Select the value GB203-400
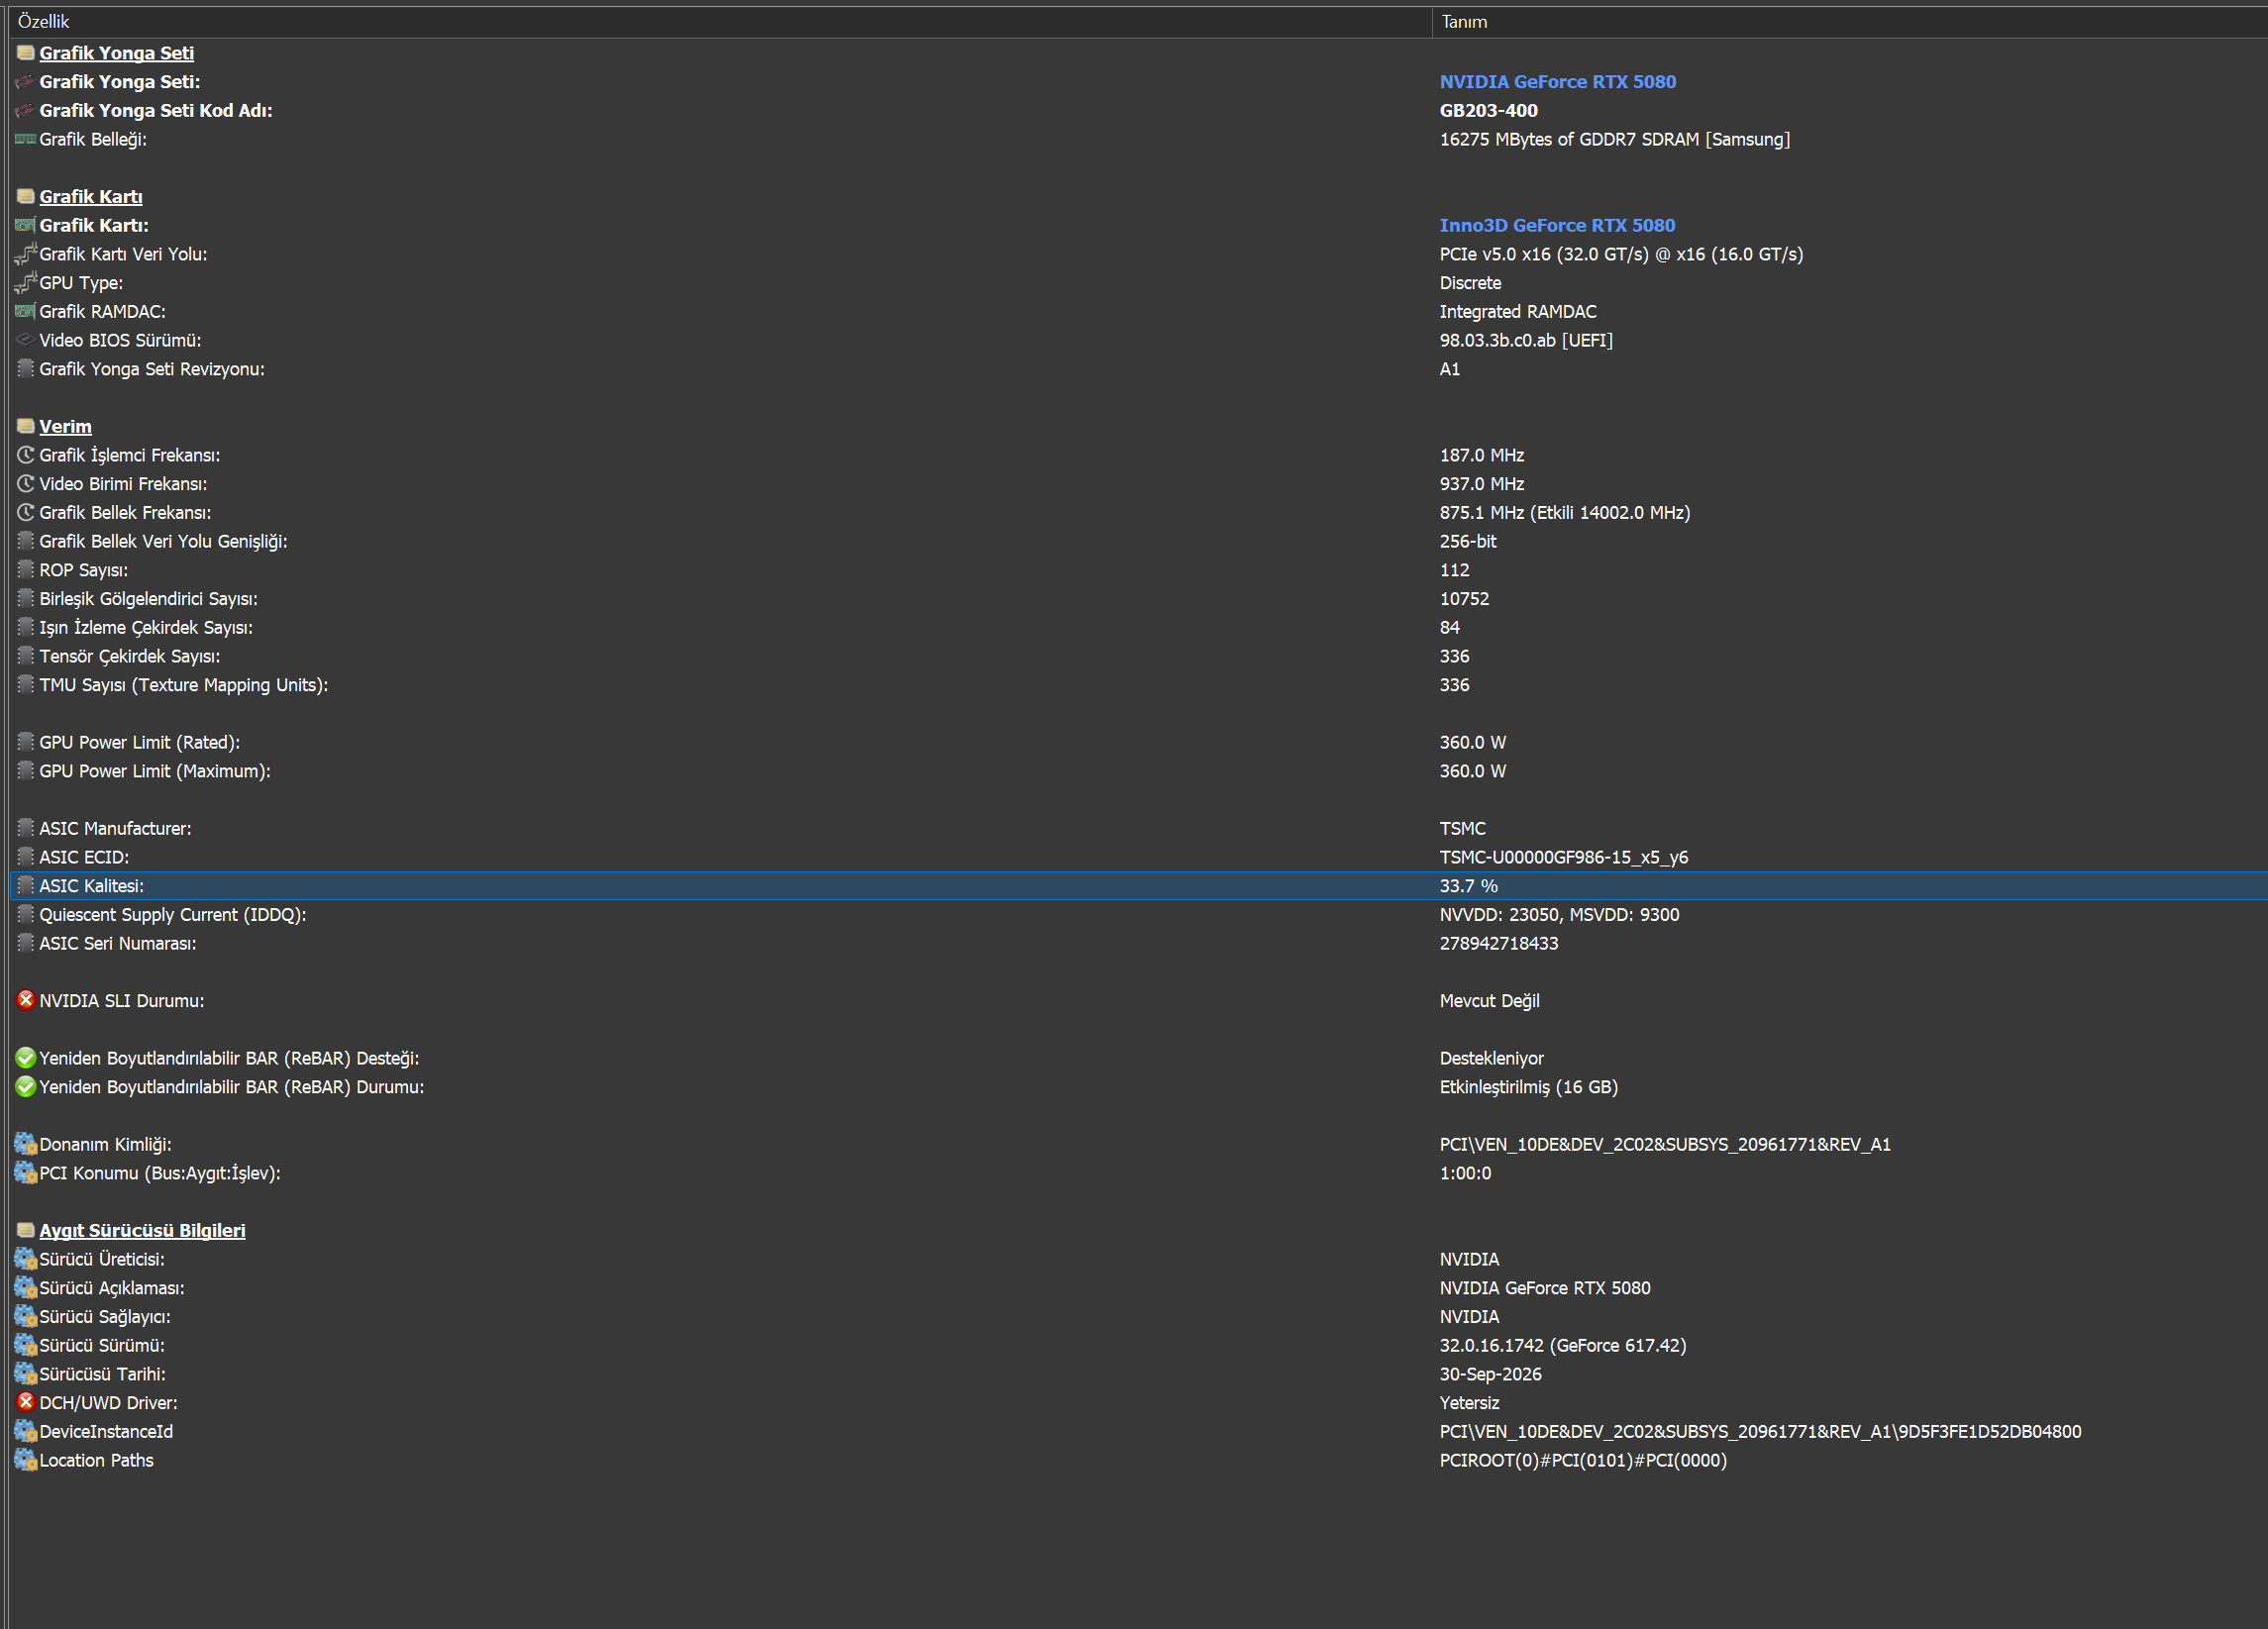The image size is (2268, 1629). pos(1488,111)
